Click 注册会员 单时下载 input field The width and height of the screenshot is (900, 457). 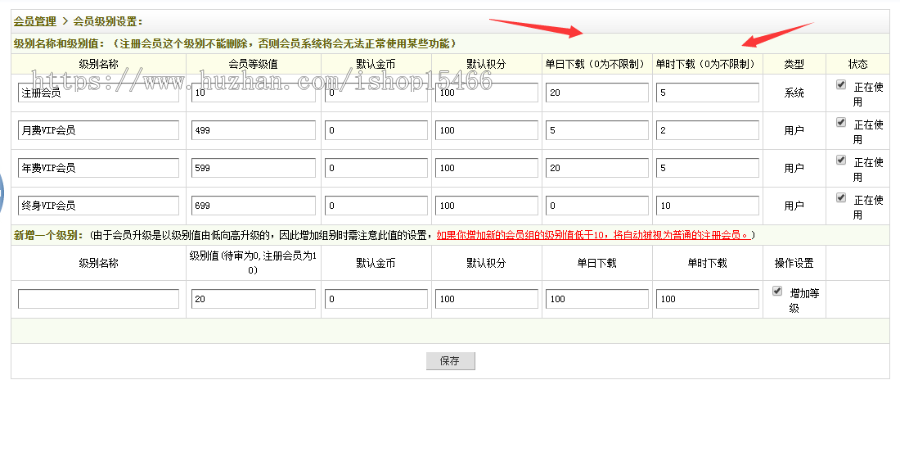click(706, 93)
